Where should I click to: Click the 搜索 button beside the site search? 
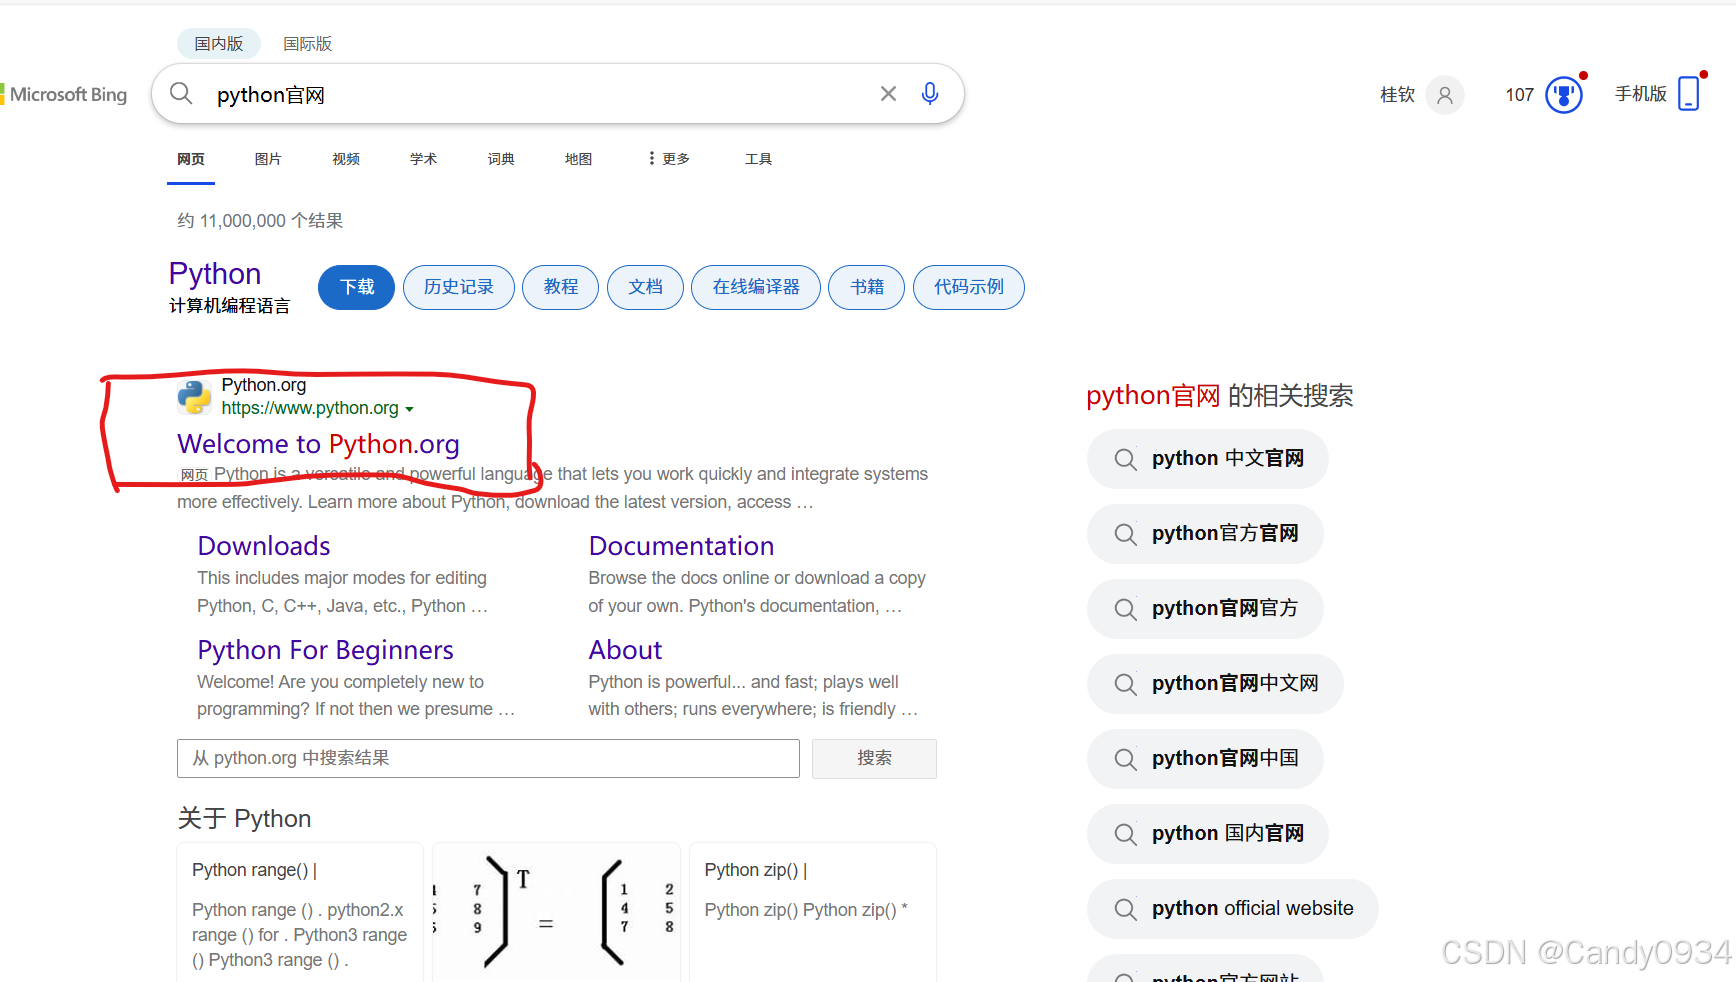[873, 758]
